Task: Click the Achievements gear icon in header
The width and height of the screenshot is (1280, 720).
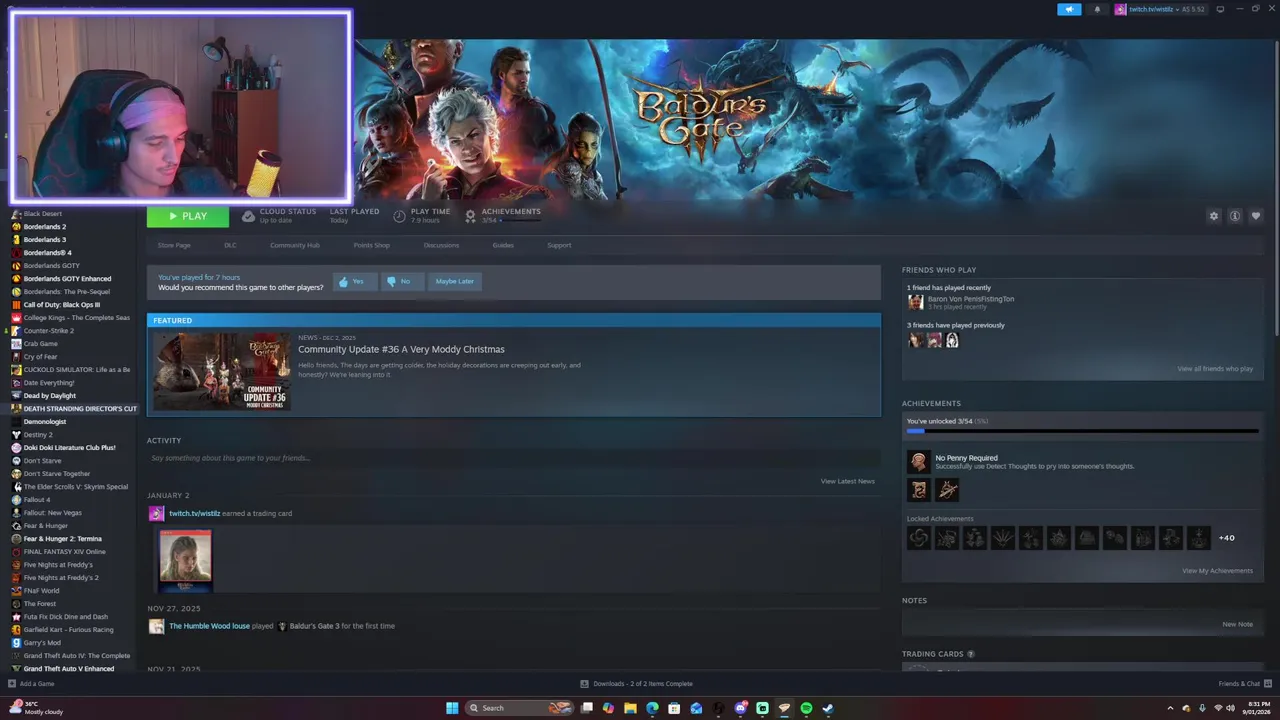Action: (x=470, y=216)
